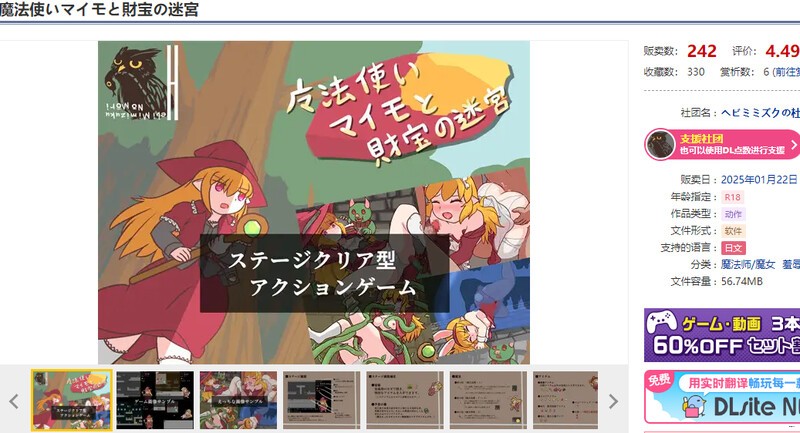
Task: Select the second thumbnail, game screen samples
Action: pos(154,400)
